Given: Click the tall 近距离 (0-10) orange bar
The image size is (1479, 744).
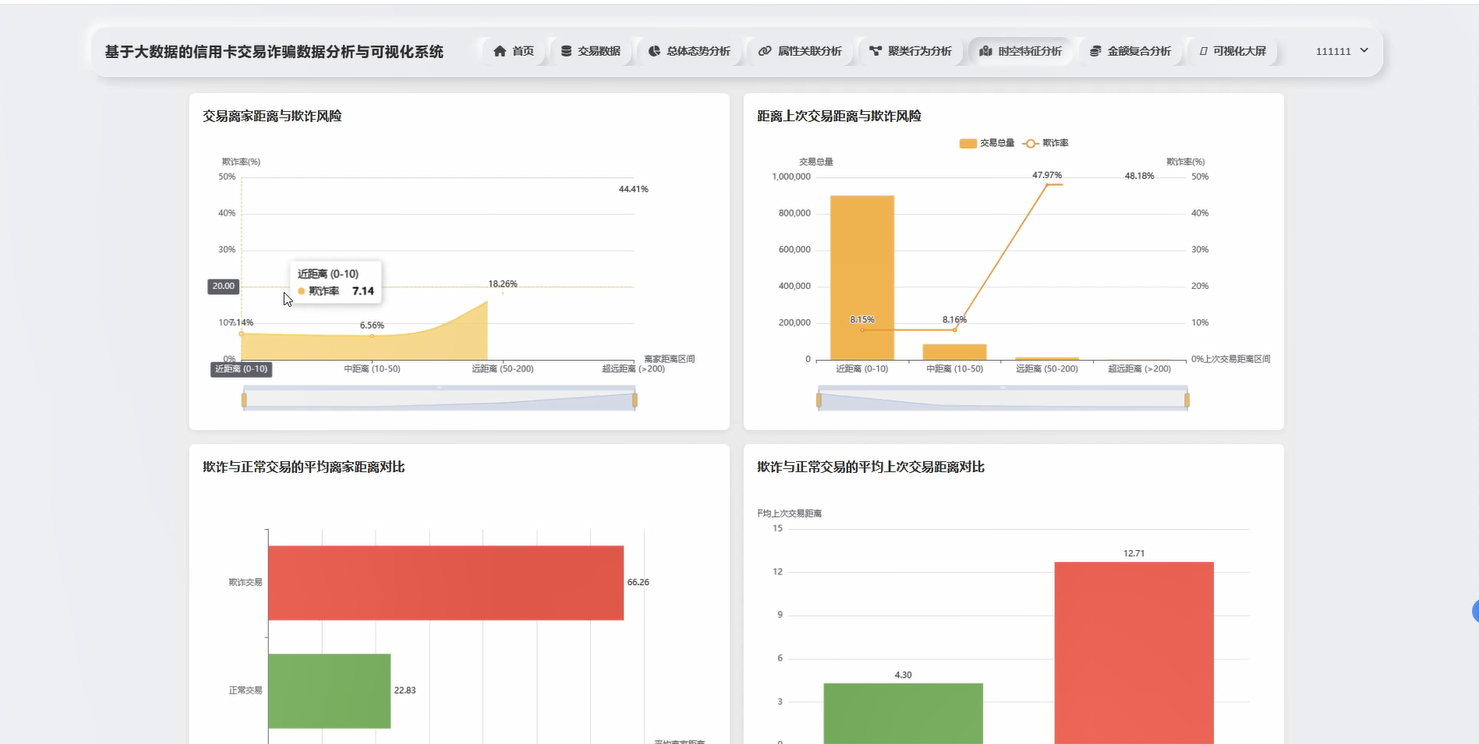Looking at the screenshot, I should click(x=862, y=278).
